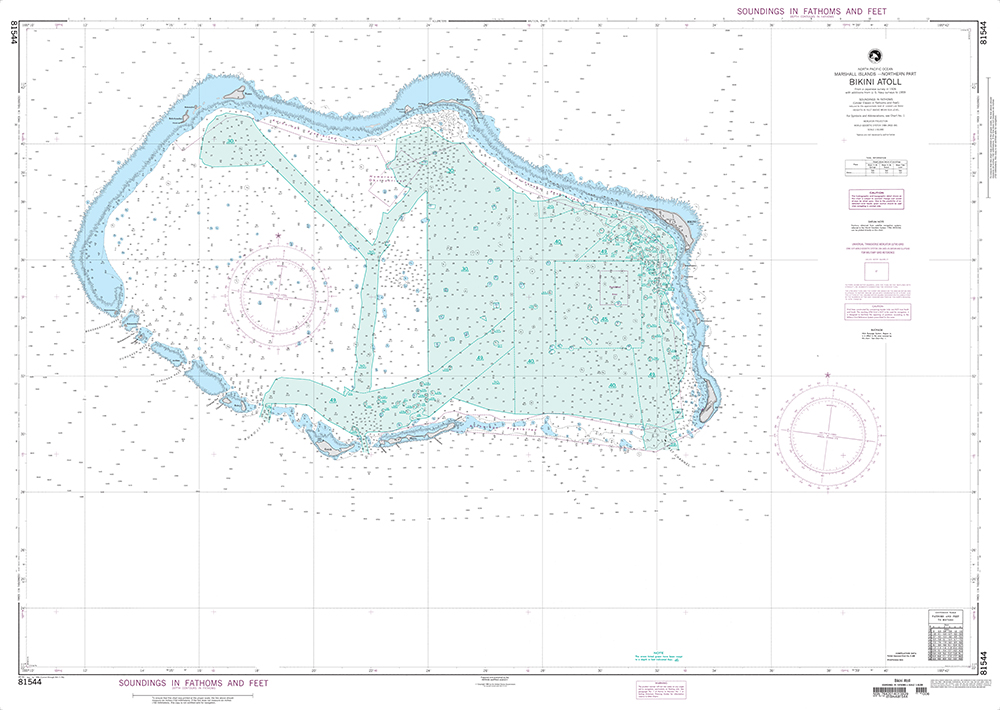1000x710 pixels.
Task: Click the Universal Transverse Mercator note
Action: (x=878, y=247)
